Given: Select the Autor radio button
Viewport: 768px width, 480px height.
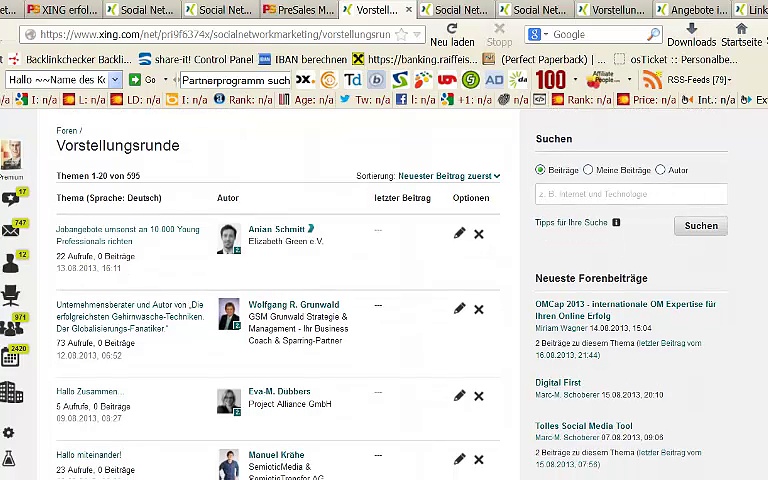Looking at the screenshot, I should pos(660,170).
